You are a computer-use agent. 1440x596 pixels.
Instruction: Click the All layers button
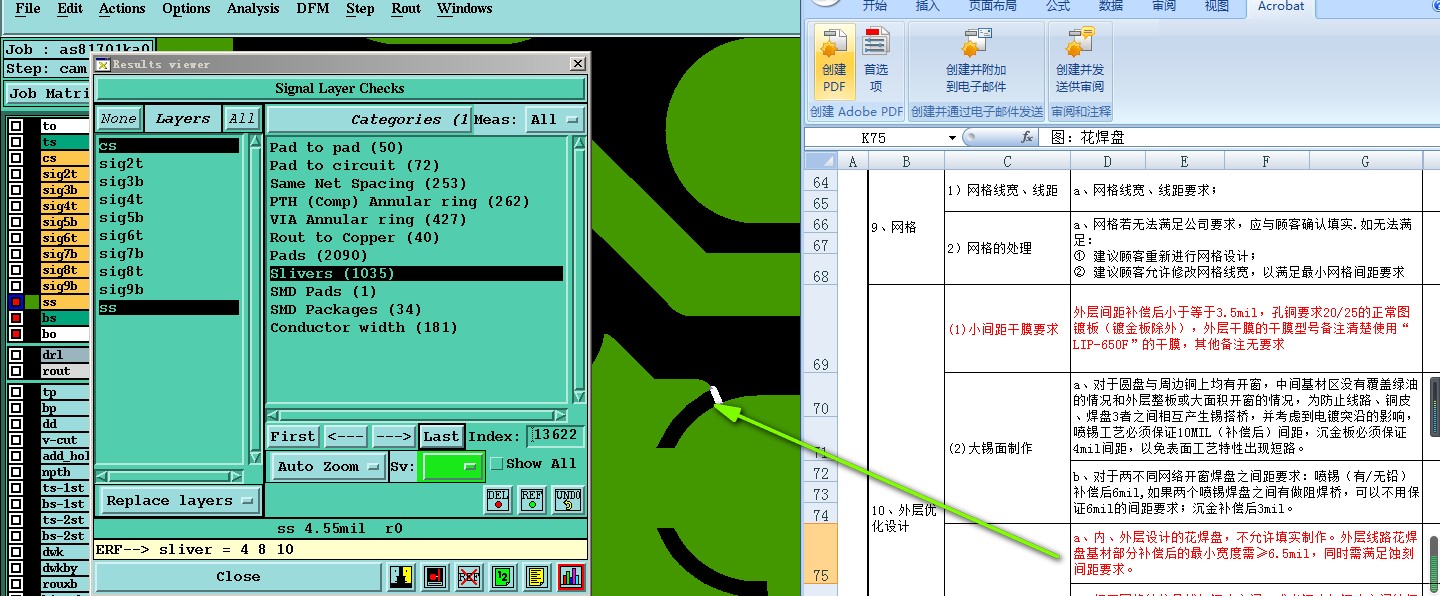tap(242, 119)
